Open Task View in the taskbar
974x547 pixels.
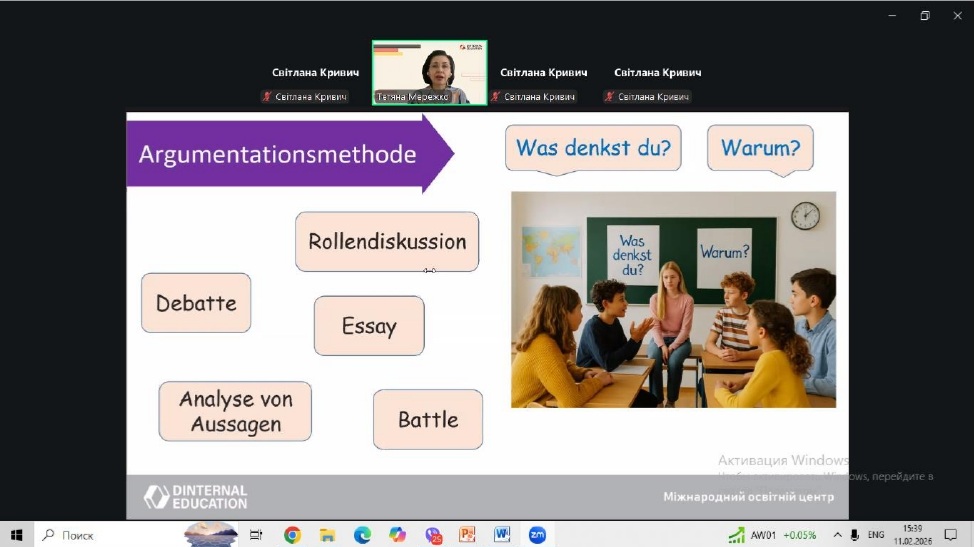(256, 535)
